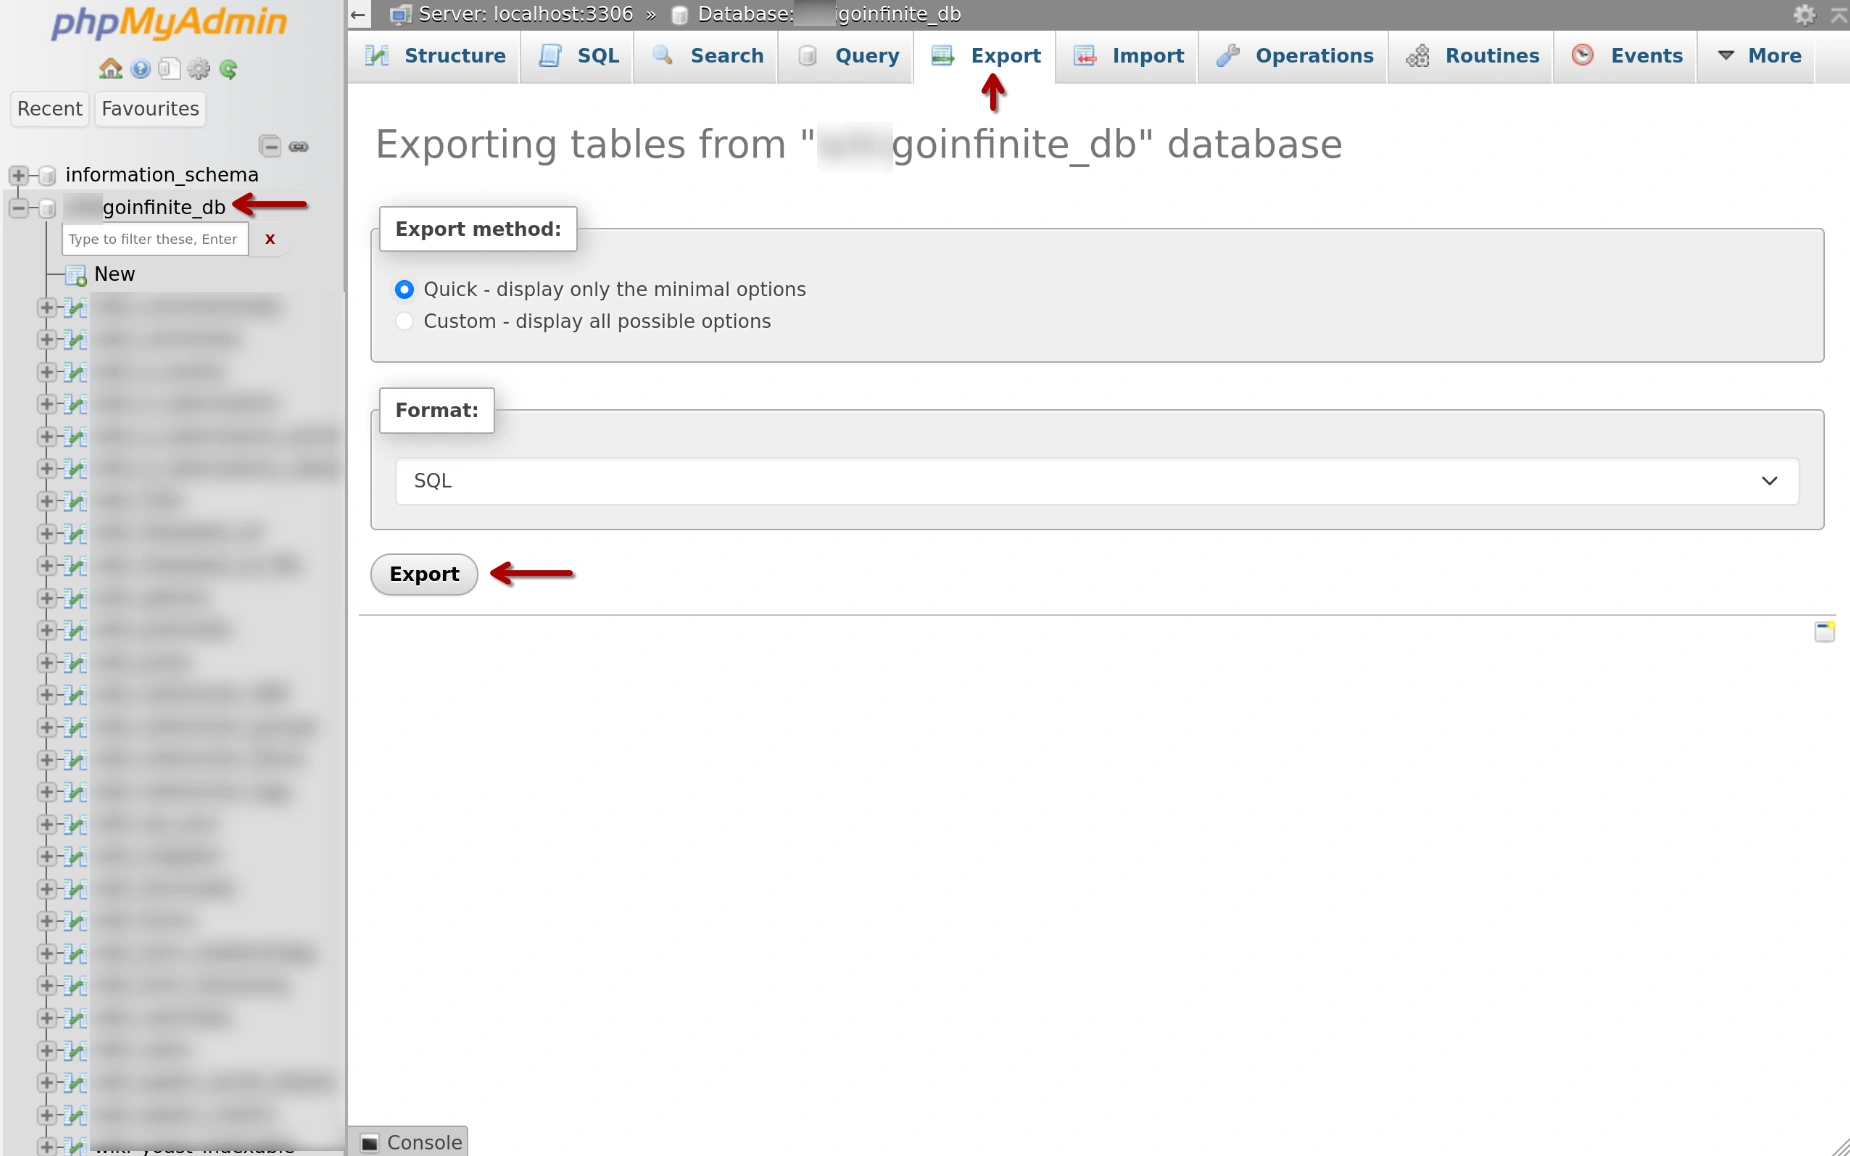Click the chain link icon above database tree

pos(299,146)
